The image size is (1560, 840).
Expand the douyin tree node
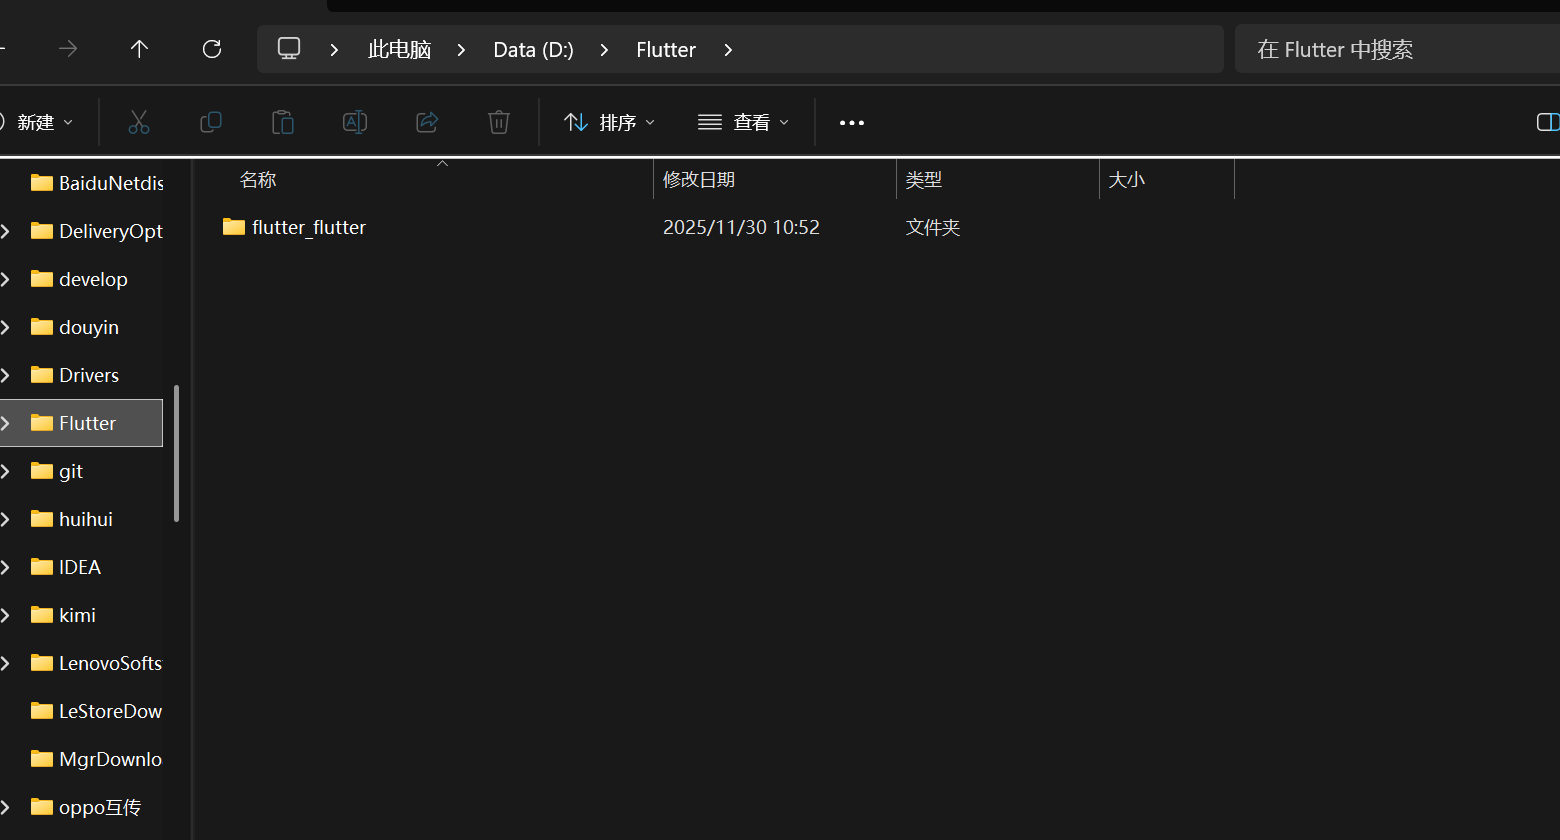5,327
